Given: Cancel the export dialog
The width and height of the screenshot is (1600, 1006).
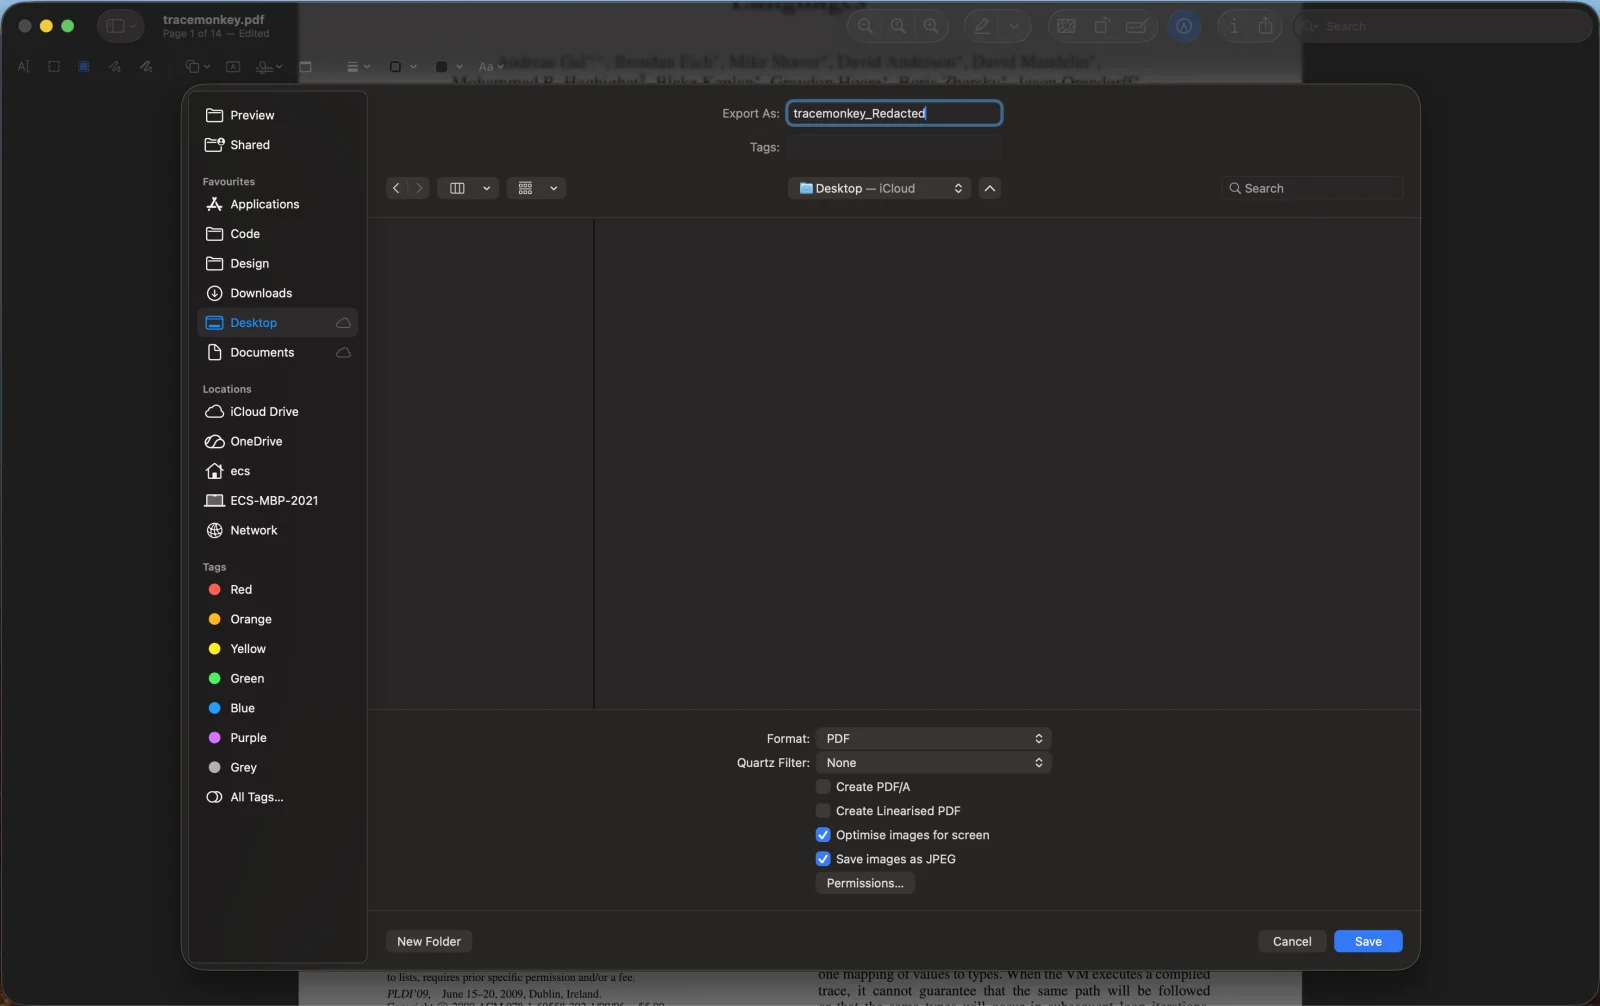Looking at the screenshot, I should [1292, 941].
